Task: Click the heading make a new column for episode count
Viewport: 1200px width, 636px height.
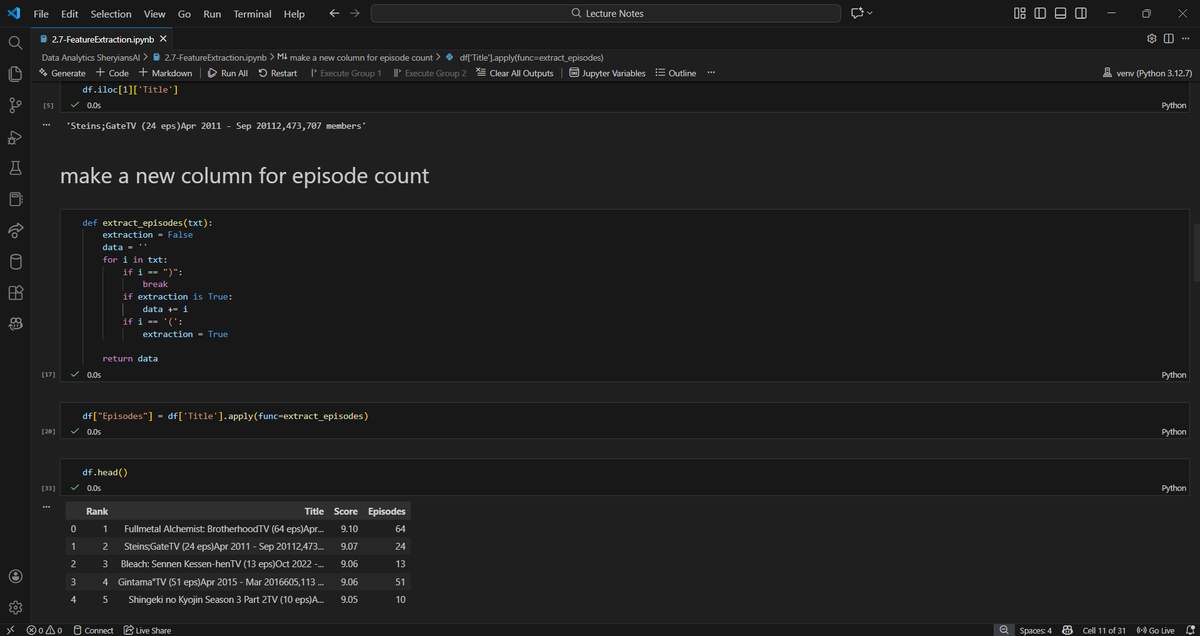Action: pyautogui.click(x=244, y=176)
